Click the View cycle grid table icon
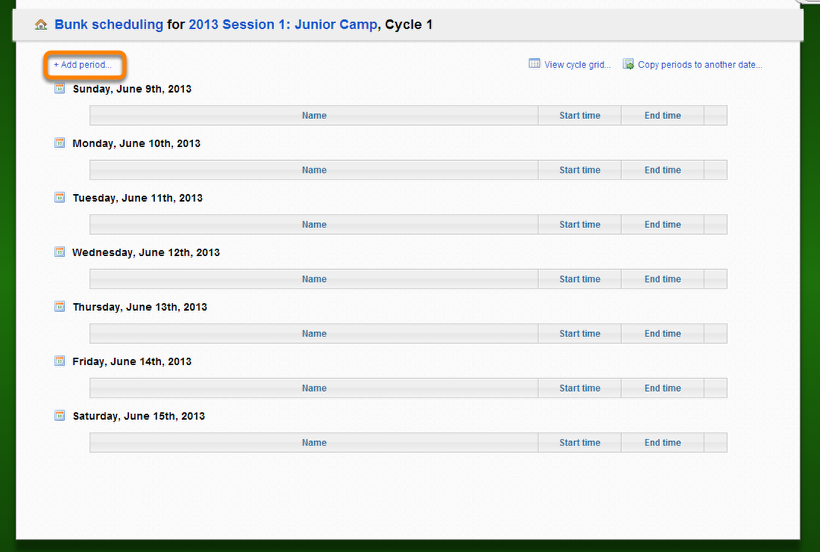This screenshot has height=552, width=820. coord(535,64)
